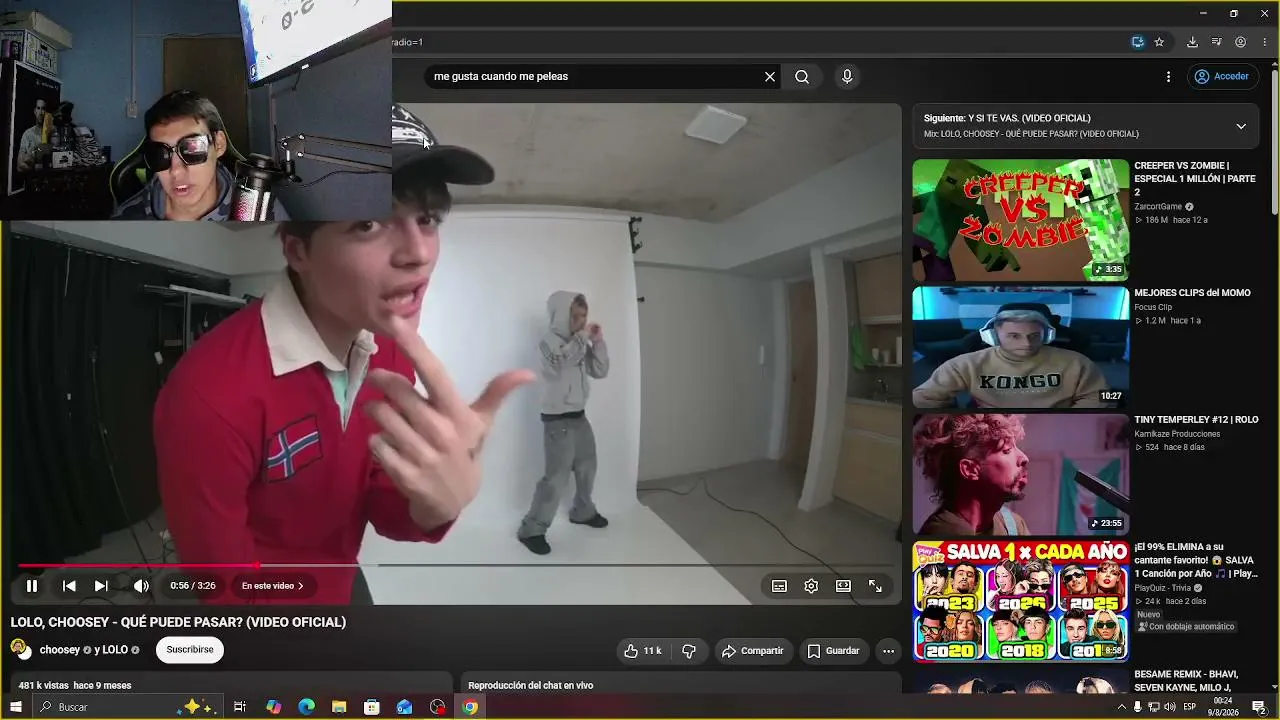The image size is (1280, 720).
Task: Expand the 'En este video' chapters
Action: pos(273,586)
